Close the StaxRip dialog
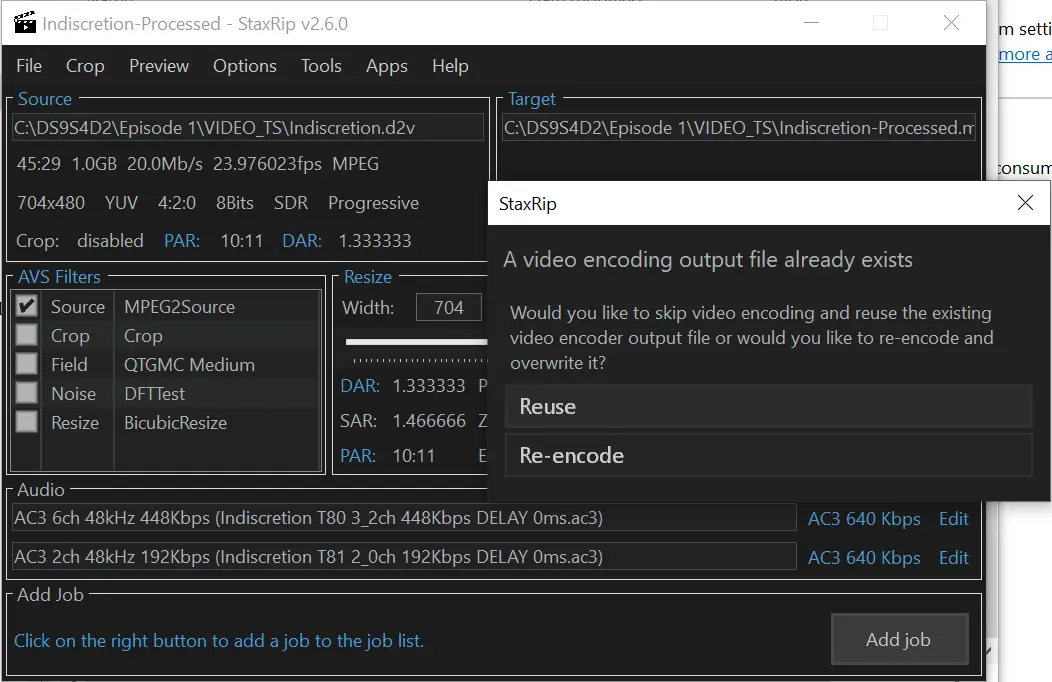1052x682 pixels. [1024, 203]
